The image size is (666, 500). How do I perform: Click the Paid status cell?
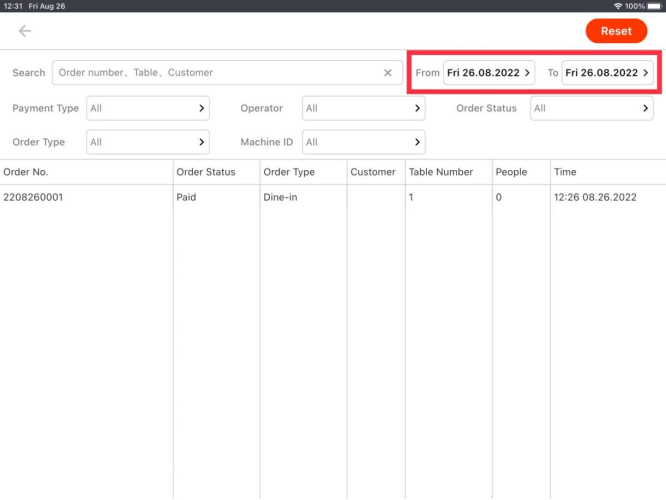point(186,198)
